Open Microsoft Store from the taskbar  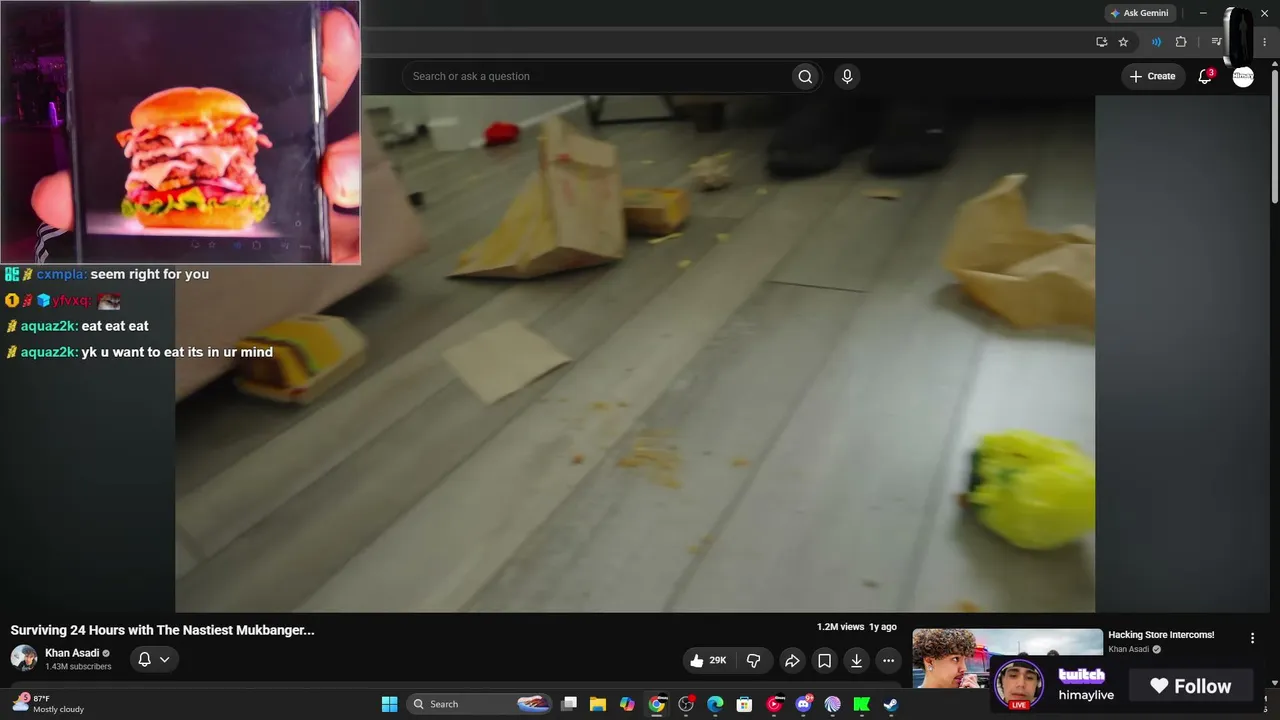click(x=744, y=704)
